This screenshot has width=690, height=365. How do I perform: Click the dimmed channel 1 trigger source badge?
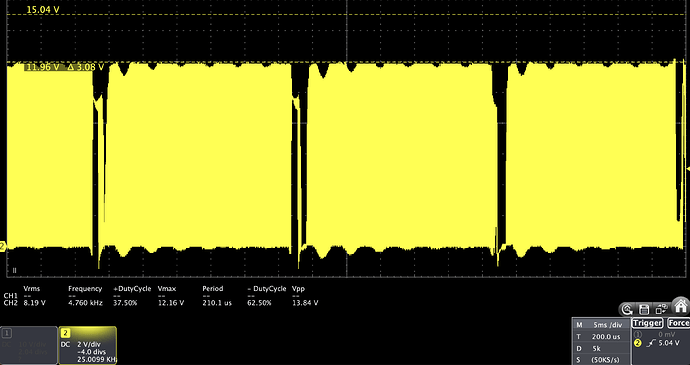point(639,335)
